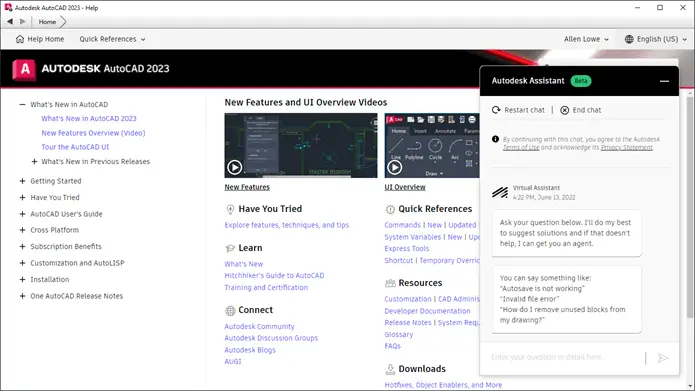The image size is (695, 391).
Task: Click the Learn graduation cap icon
Action: [x=230, y=248]
